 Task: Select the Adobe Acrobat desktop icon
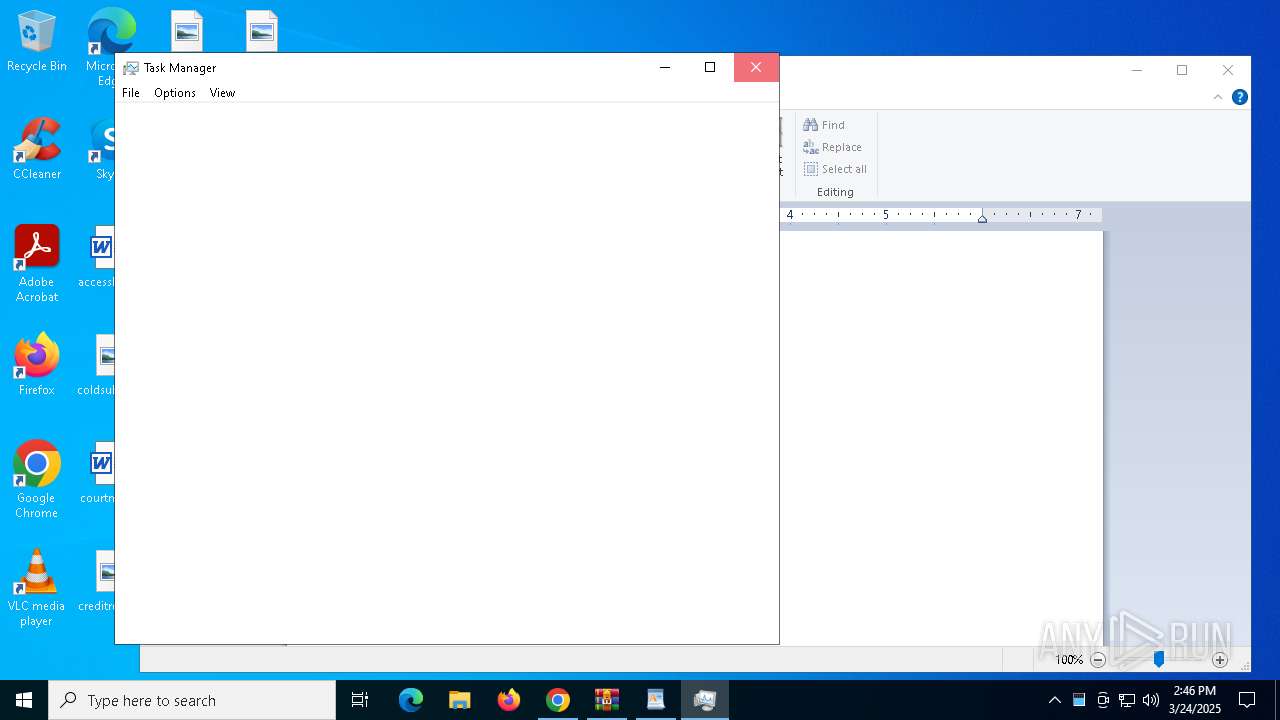pyautogui.click(x=37, y=264)
